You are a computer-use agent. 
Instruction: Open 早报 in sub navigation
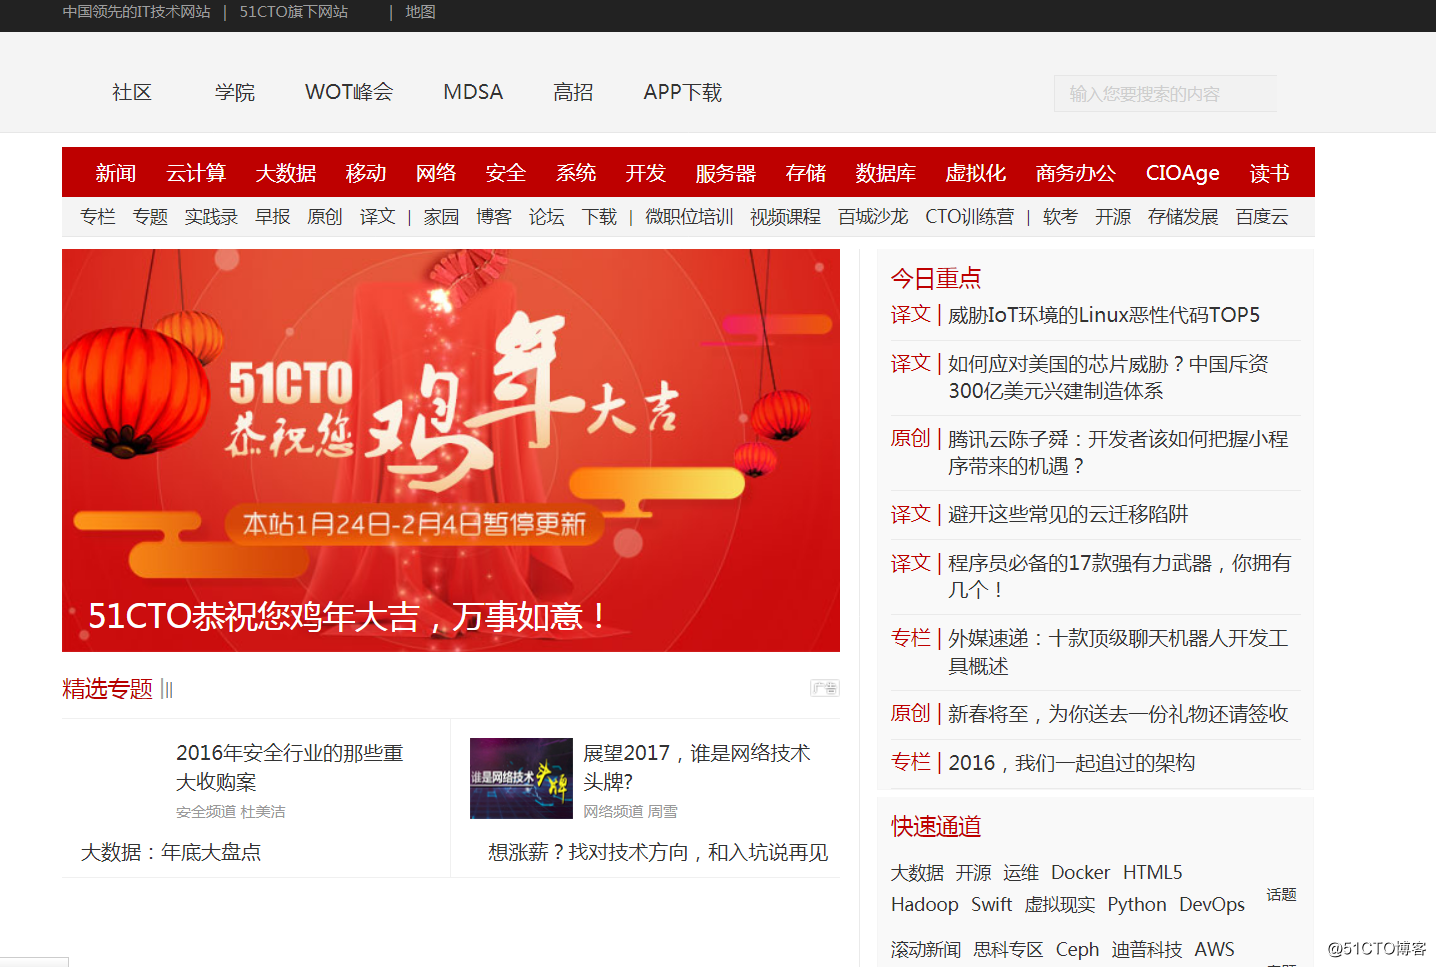pyautogui.click(x=272, y=217)
